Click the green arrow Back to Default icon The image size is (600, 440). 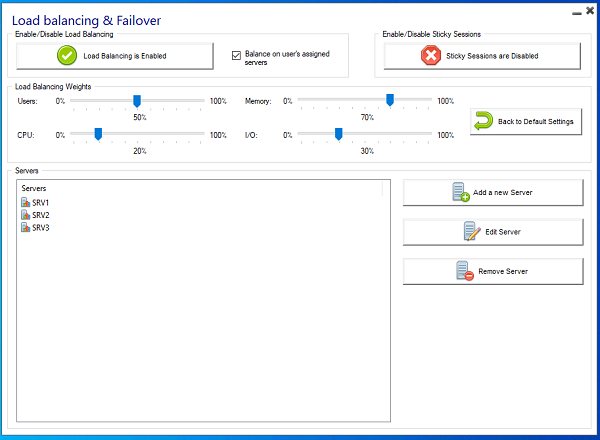[484, 121]
